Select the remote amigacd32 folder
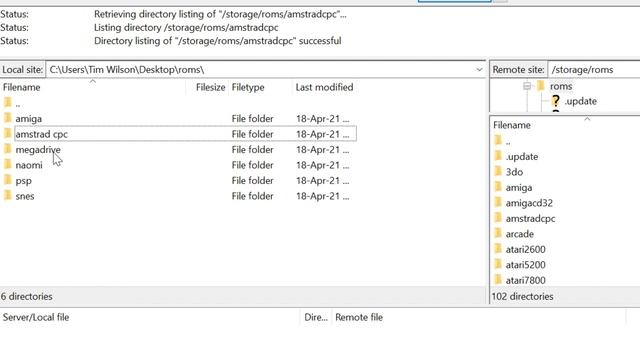The height and width of the screenshot is (360, 640). 529,203
